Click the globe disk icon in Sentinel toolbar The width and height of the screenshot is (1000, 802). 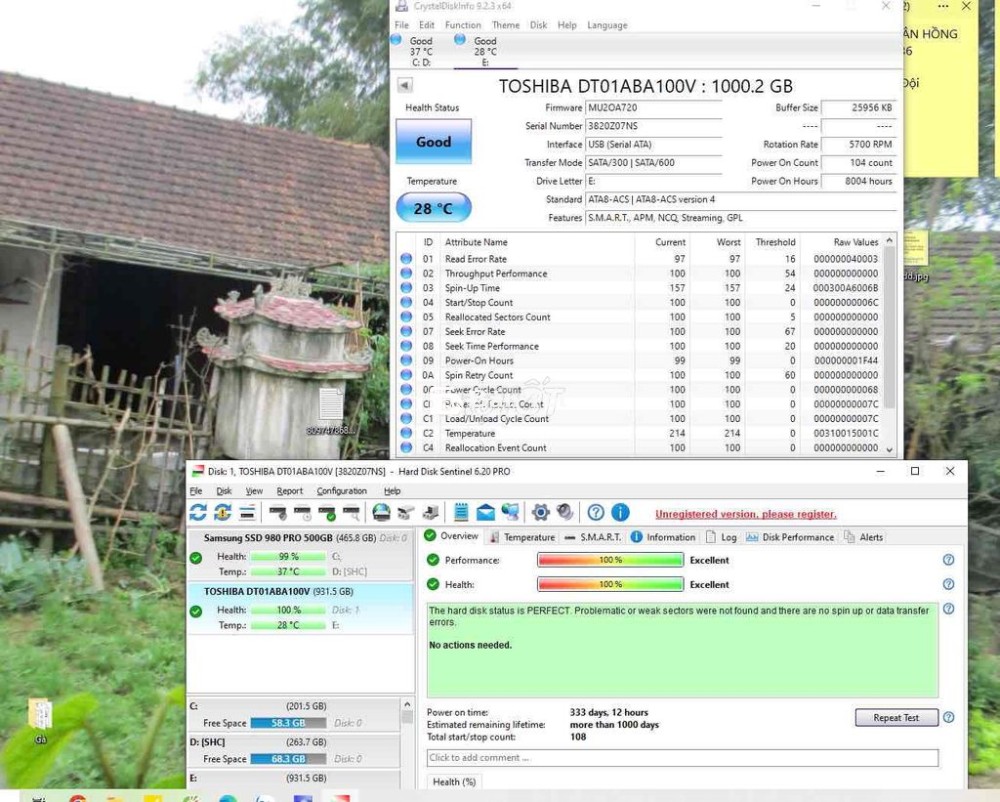381,512
